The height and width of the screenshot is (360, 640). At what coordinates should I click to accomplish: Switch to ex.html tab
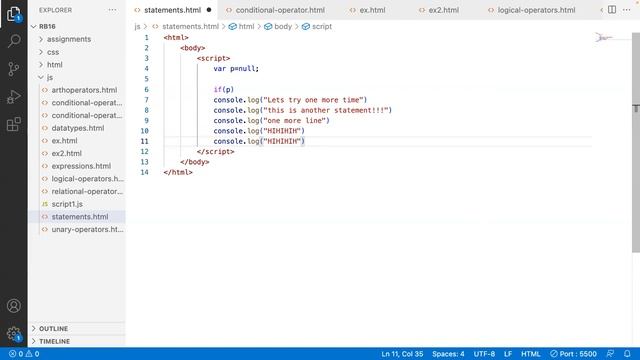tap(367, 10)
